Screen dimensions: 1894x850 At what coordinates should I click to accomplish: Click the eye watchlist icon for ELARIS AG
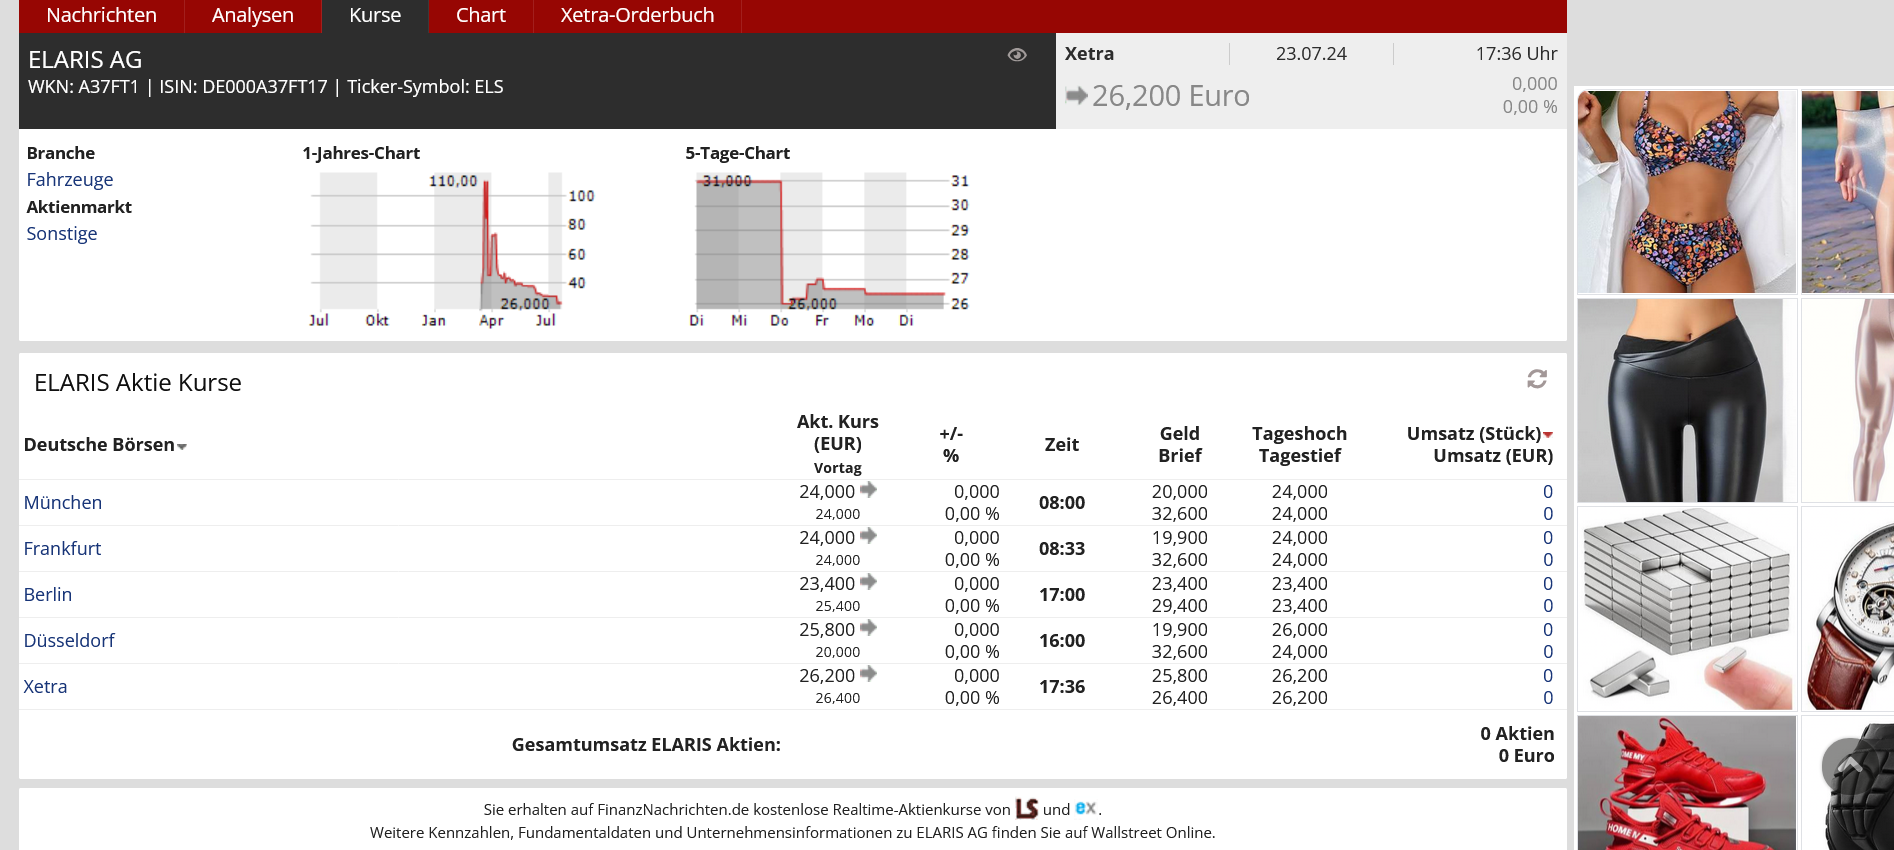click(x=1017, y=55)
